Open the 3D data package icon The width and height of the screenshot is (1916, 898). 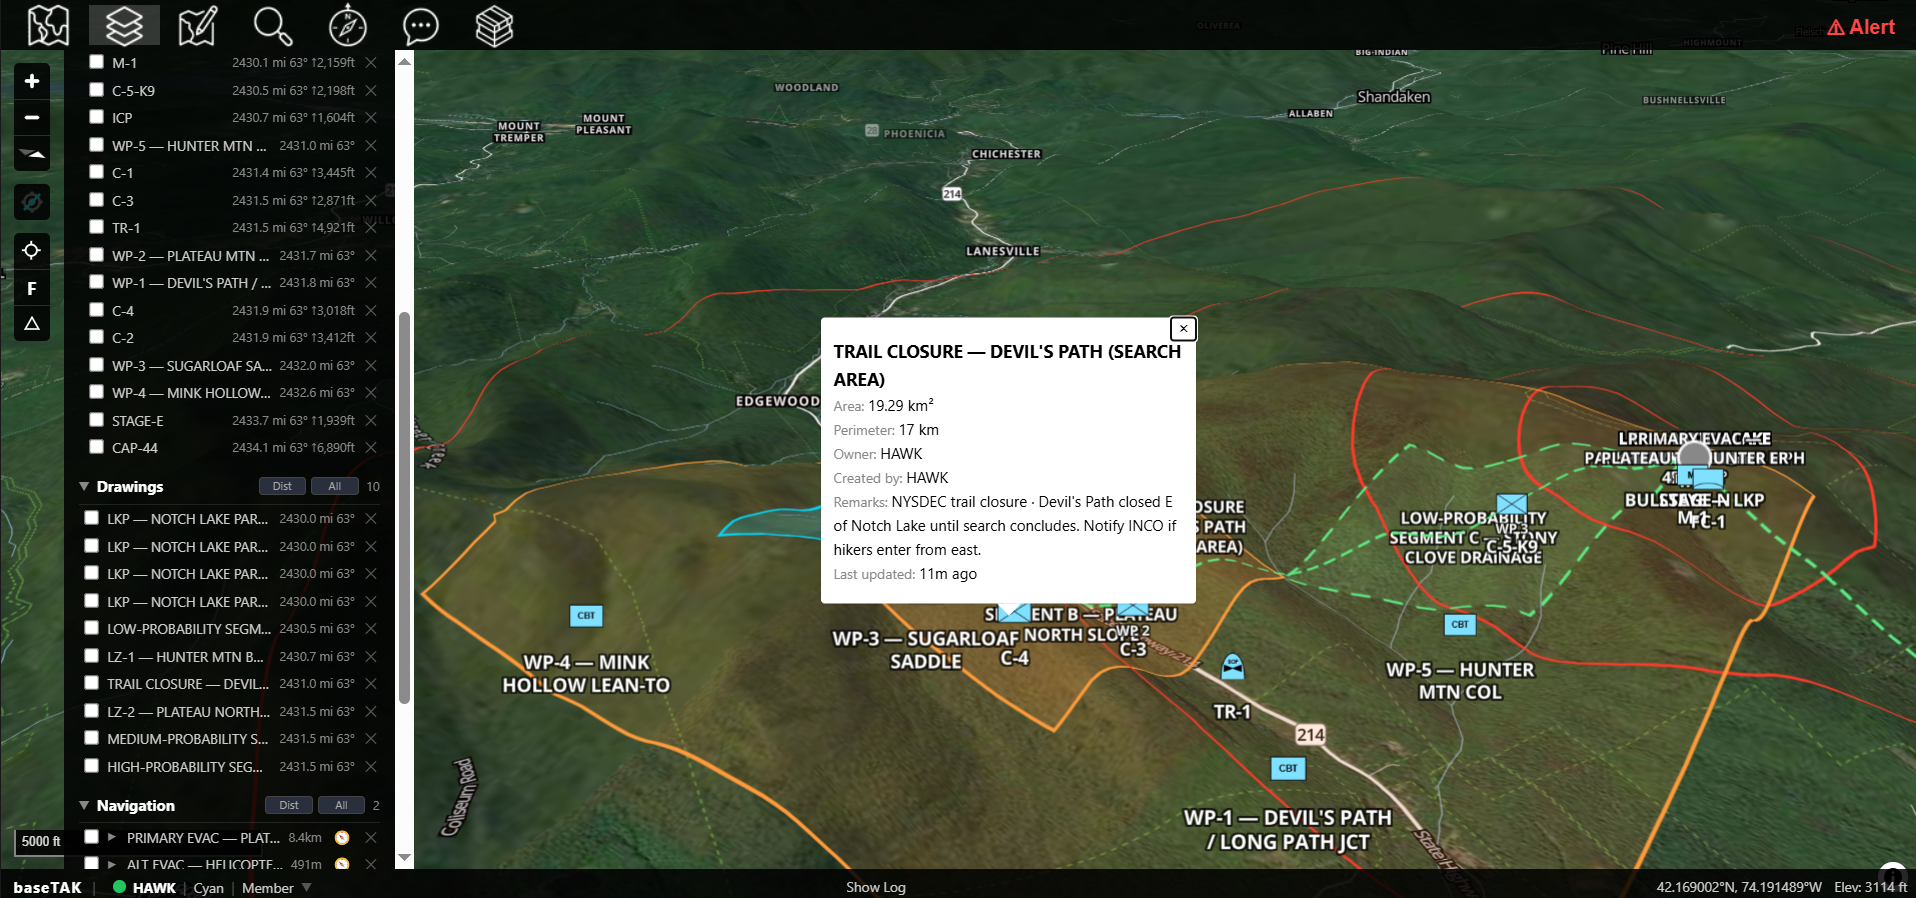pyautogui.click(x=494, y=25)
